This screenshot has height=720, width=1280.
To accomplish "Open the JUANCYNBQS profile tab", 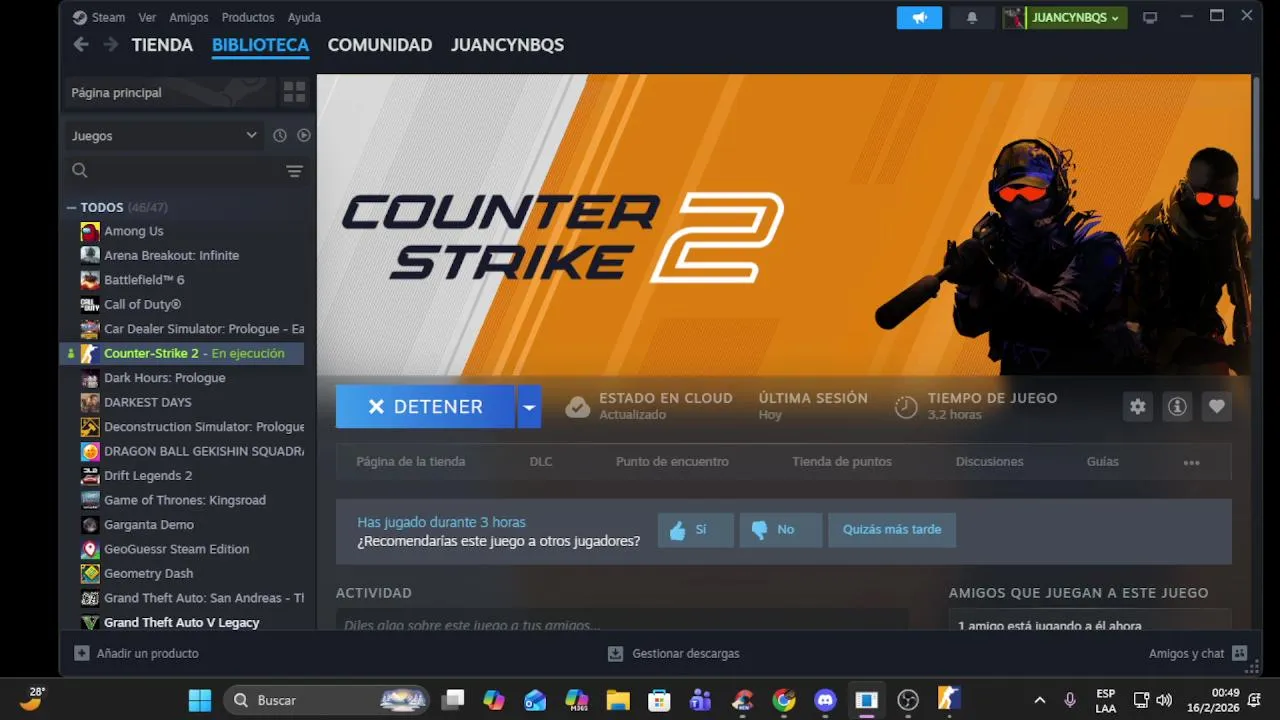I will coord(507,45).
